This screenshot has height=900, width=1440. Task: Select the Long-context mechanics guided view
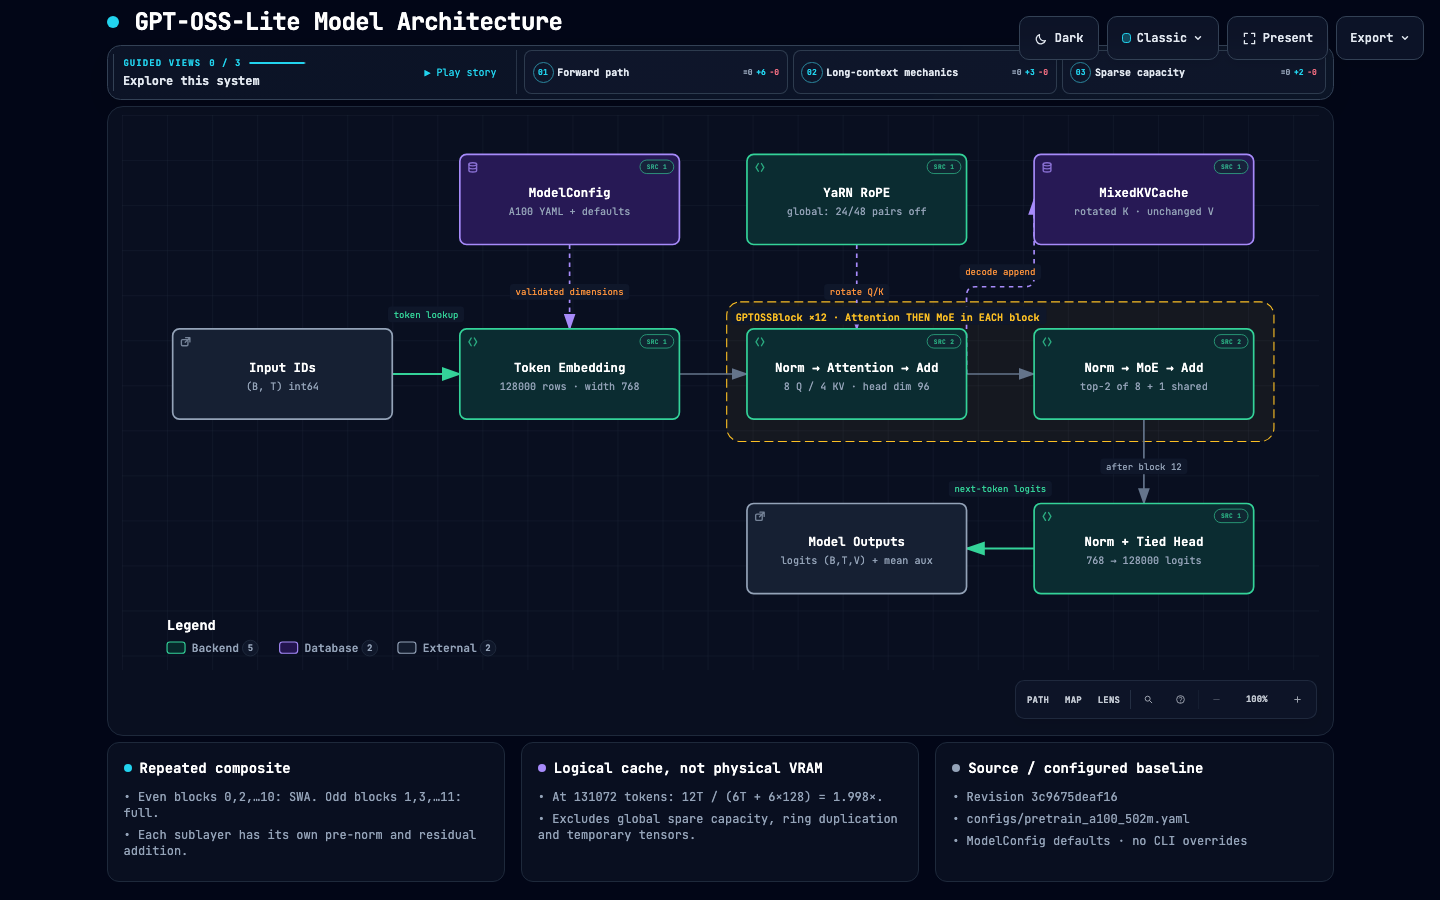925,72
